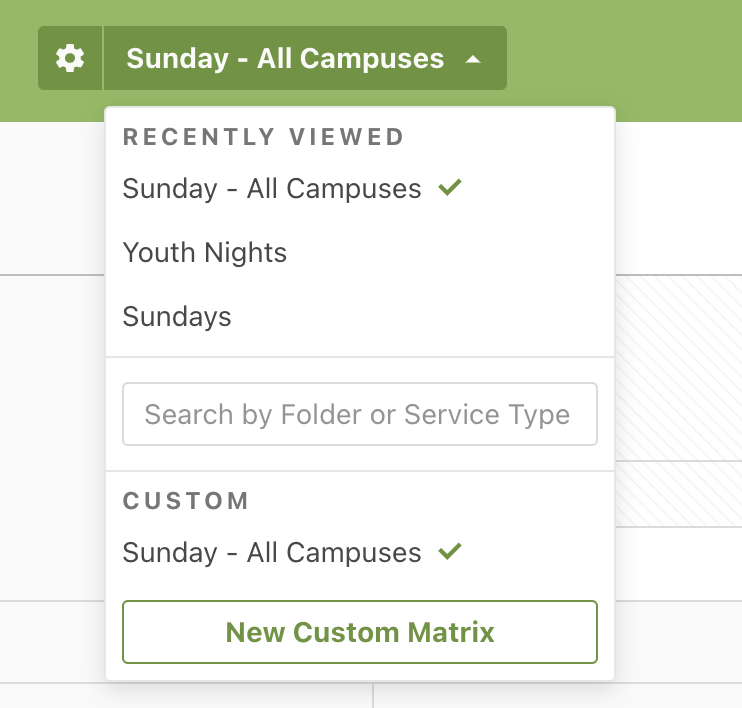Click the "Sunday - All Campuses" header dropdown label
The width and height of the screenshot is (742, 708).
tap(285, 58)
